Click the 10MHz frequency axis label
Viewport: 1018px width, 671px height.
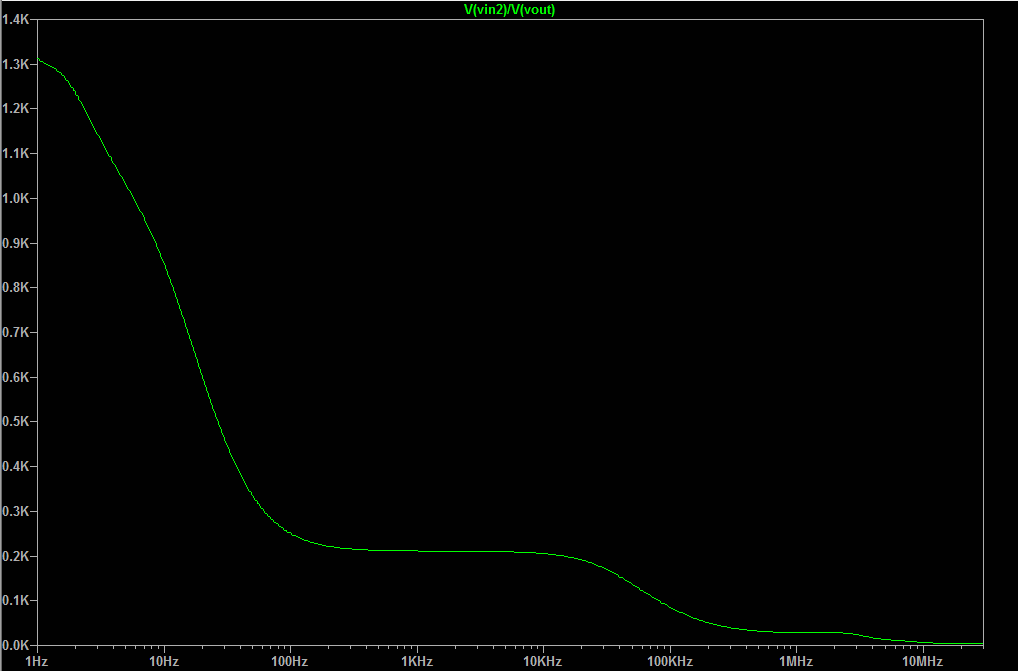[923, 662]
